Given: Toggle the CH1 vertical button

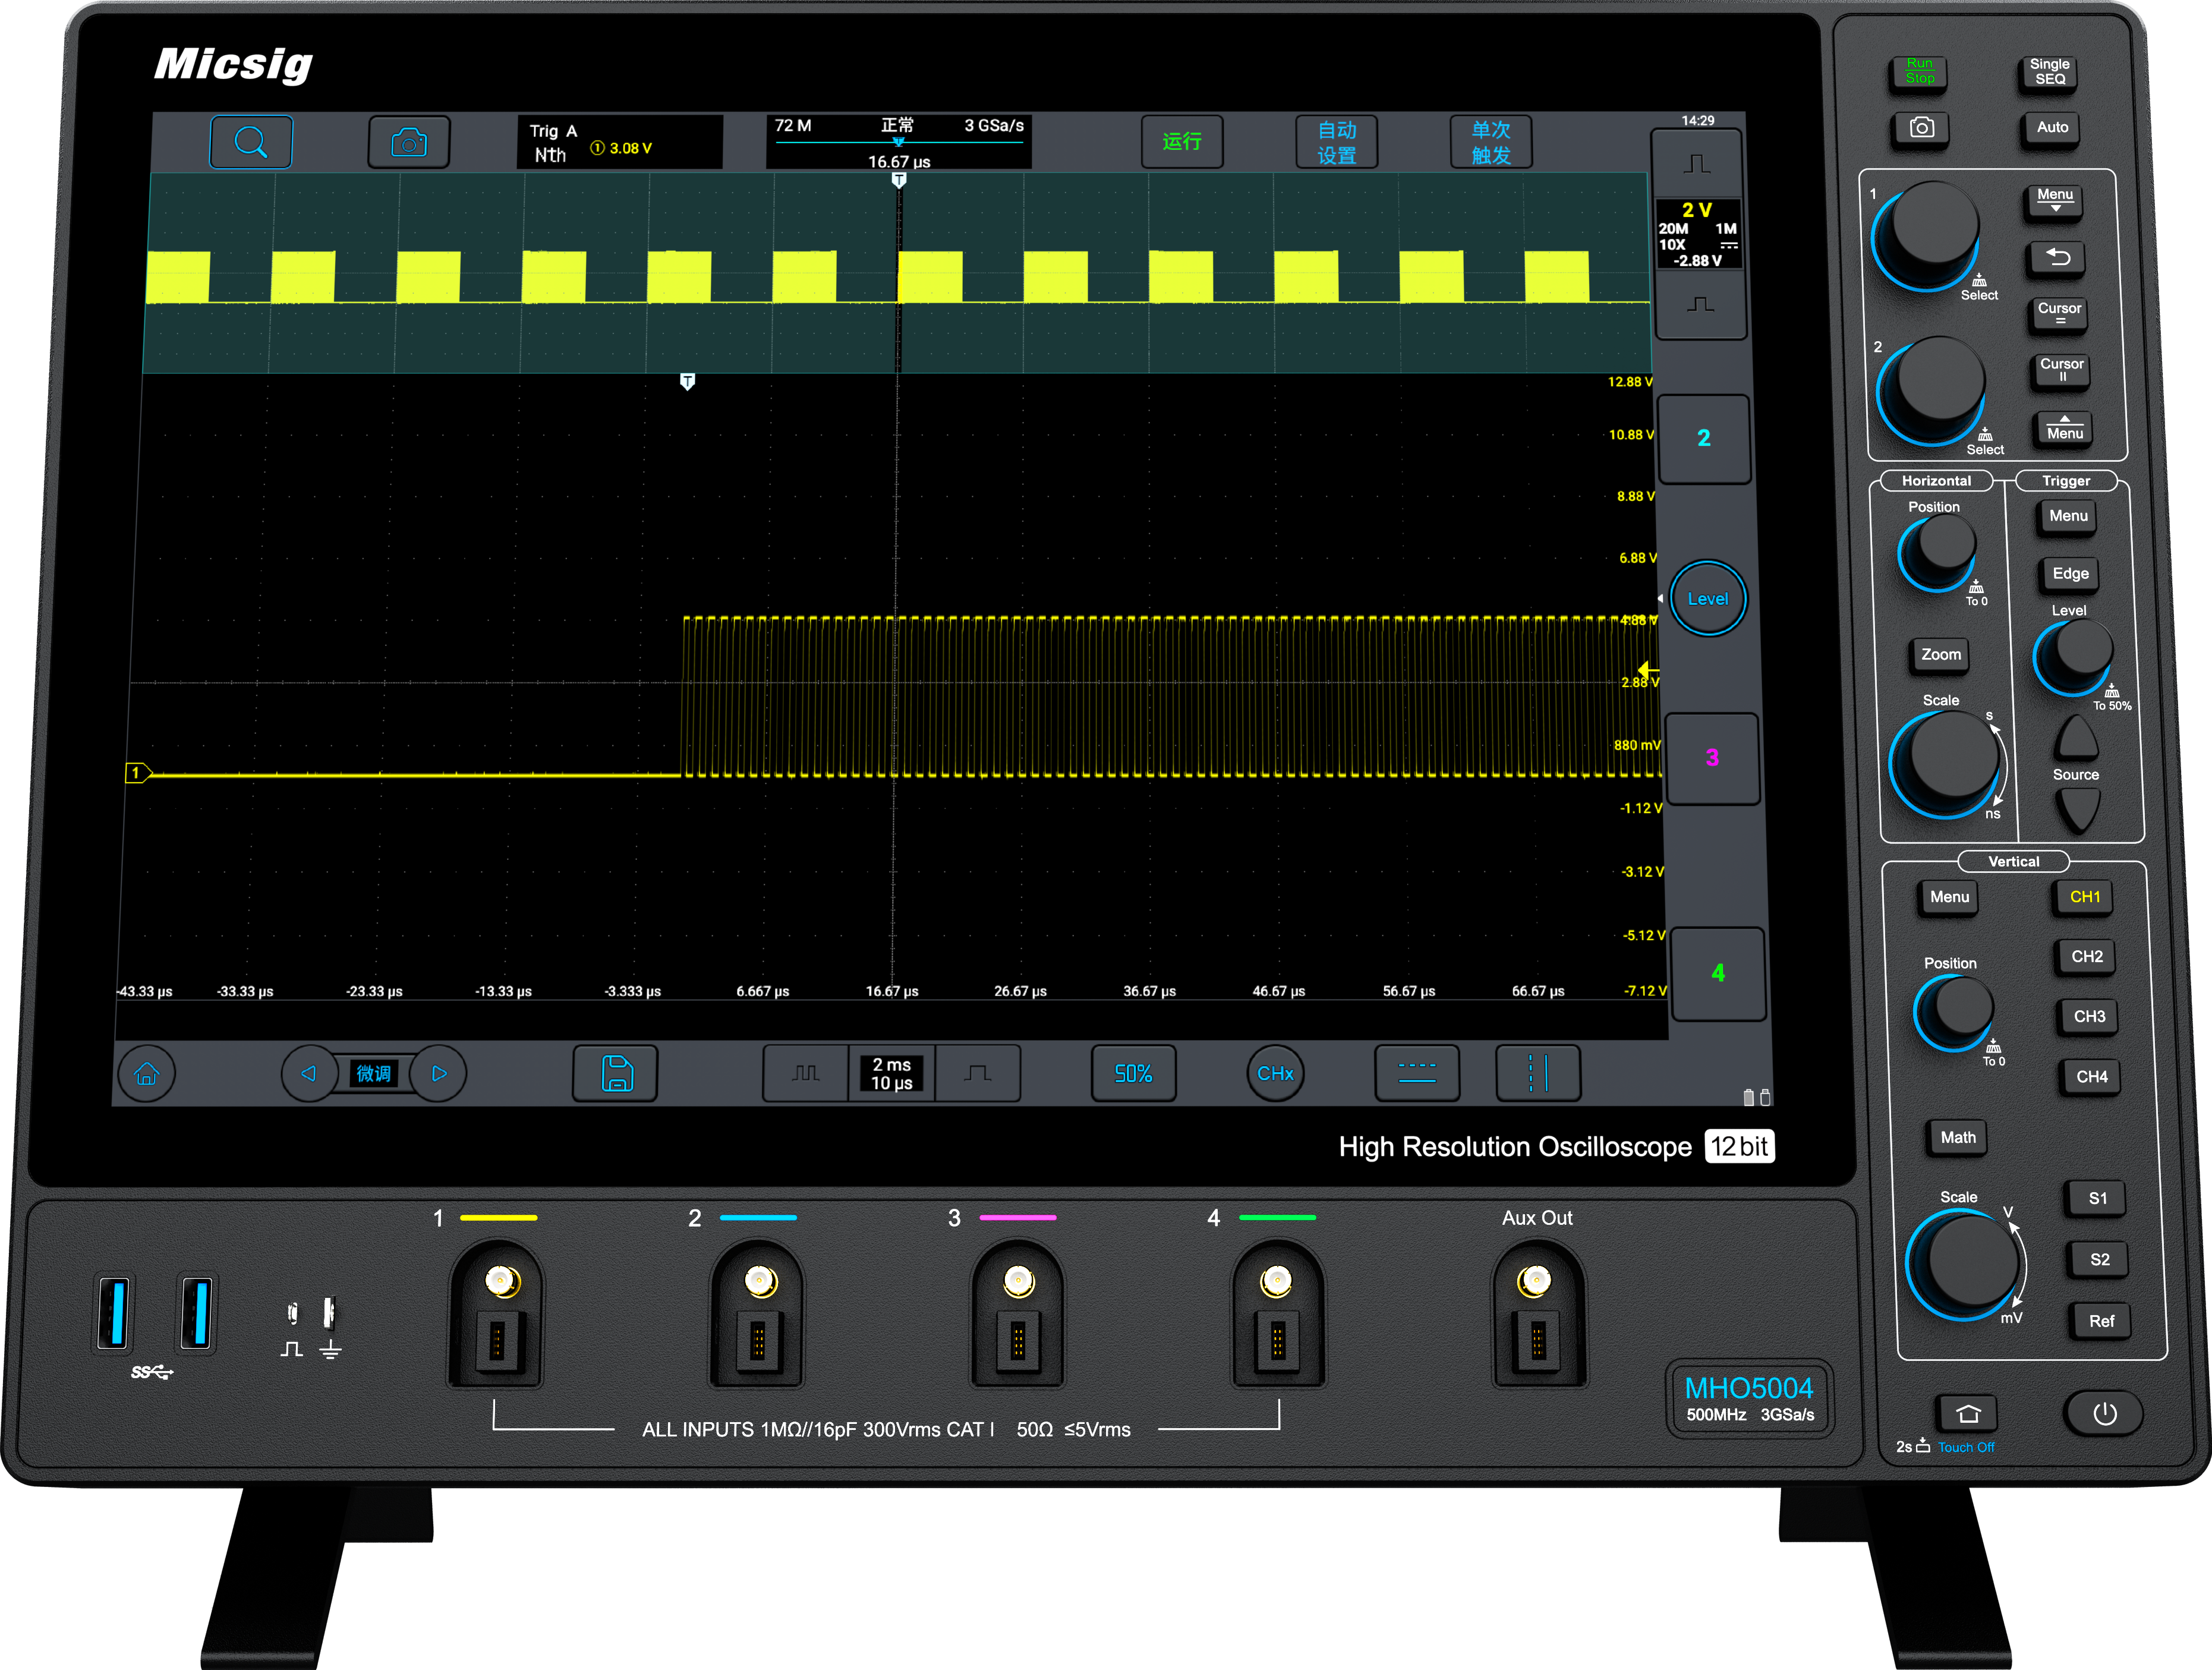Looking at the screenshot, I should (x=2084, y=897).
